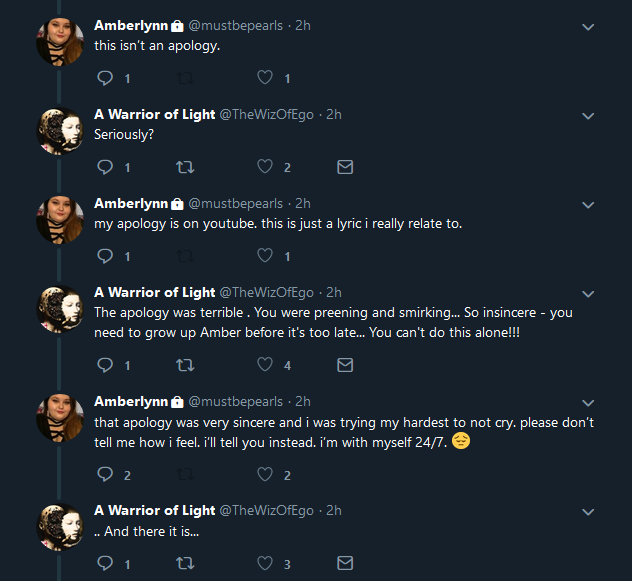Open the dropdown arrow on "The apology was terrible" tweet

[x=588, y=294]
